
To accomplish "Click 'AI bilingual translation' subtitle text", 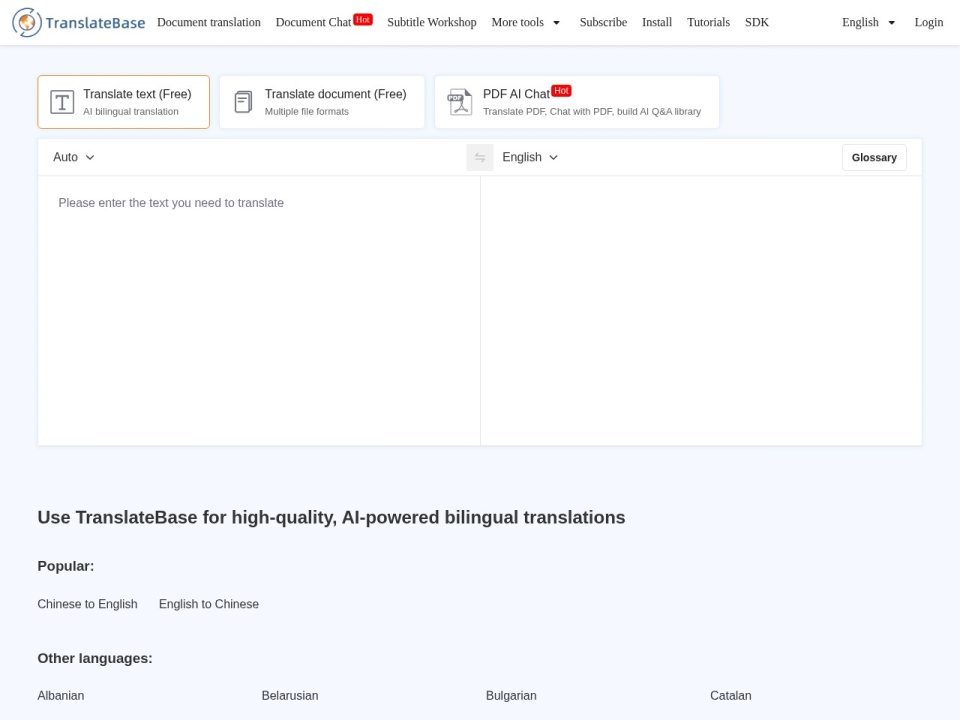I will coord(131,111).
